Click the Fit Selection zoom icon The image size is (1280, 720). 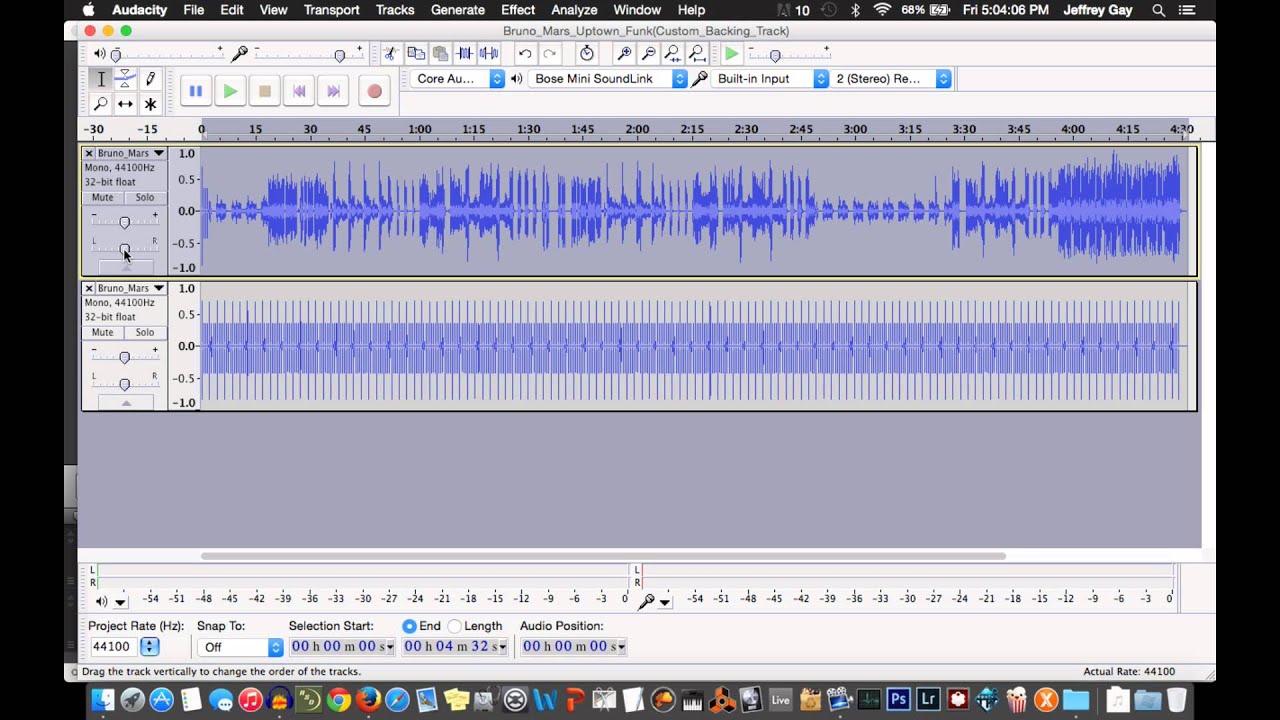click(x=673, y=54)
